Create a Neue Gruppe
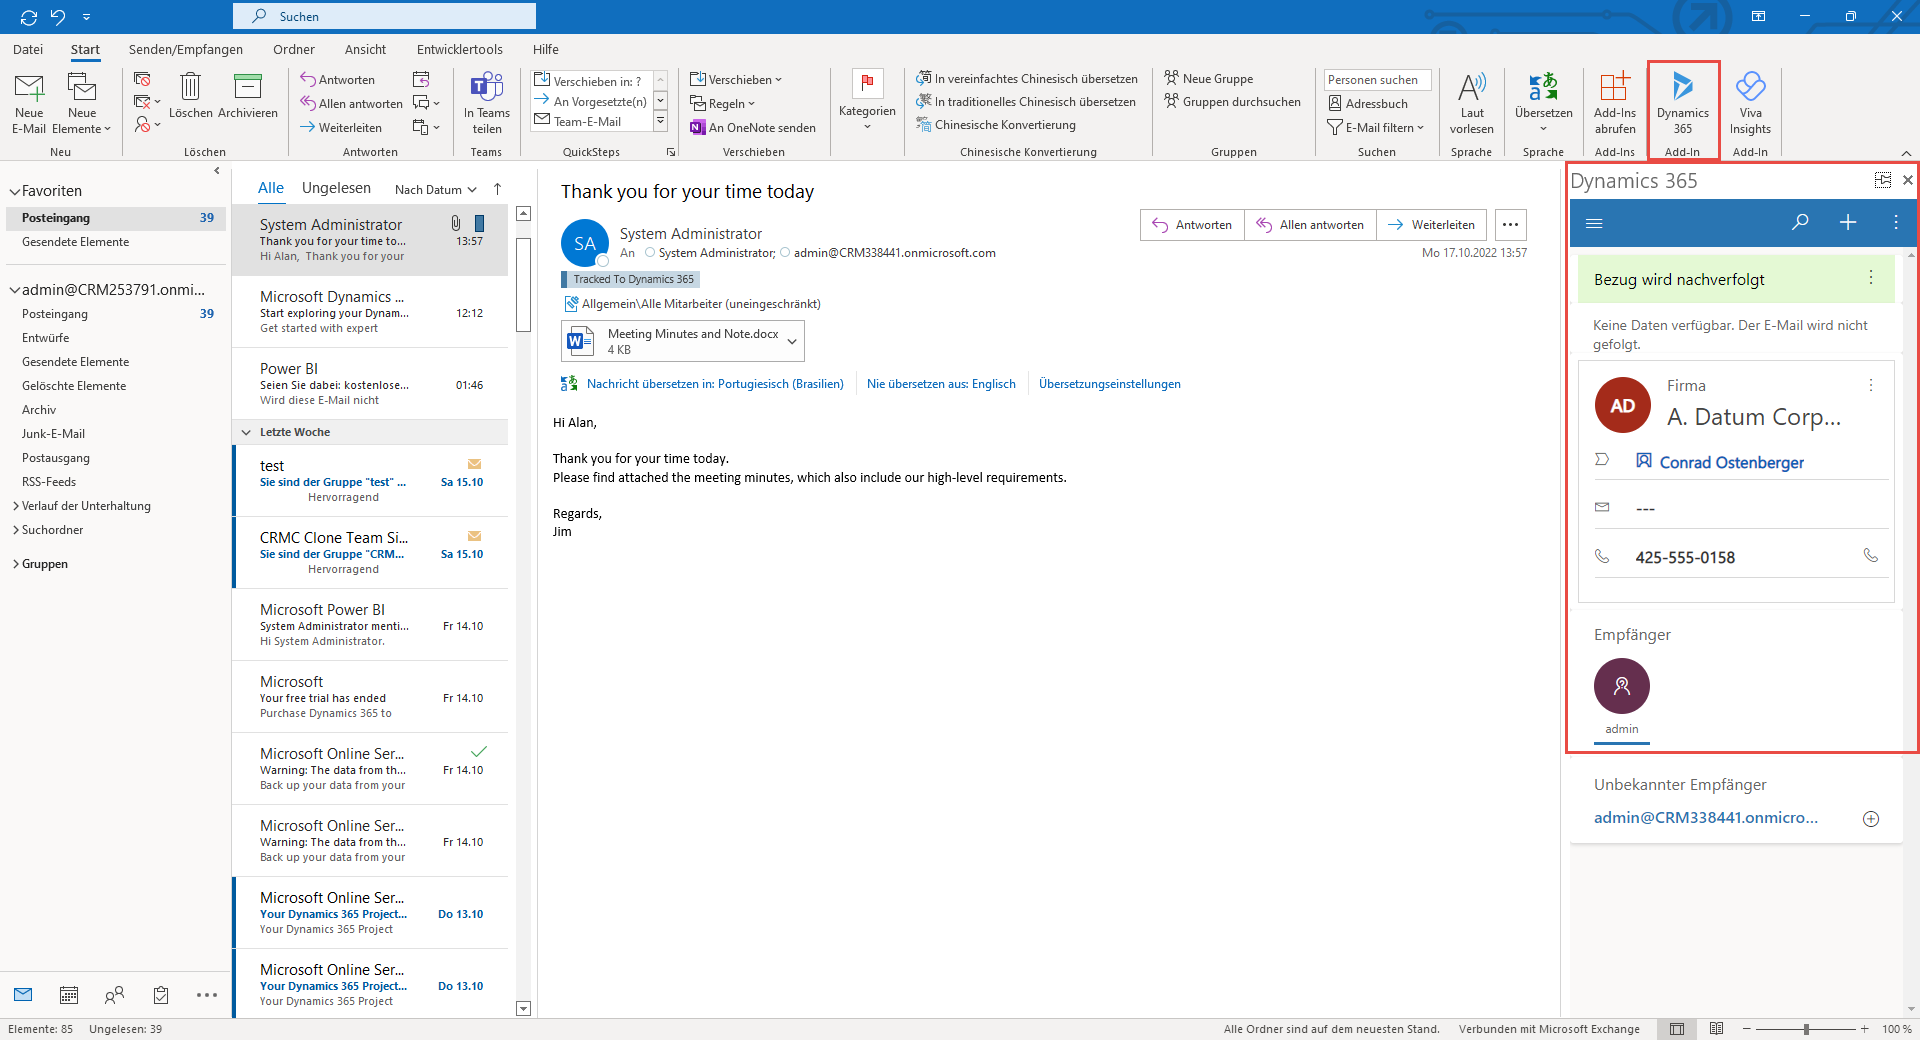Screen dimensions: 1920x1040 click(x=1209, y=79)
